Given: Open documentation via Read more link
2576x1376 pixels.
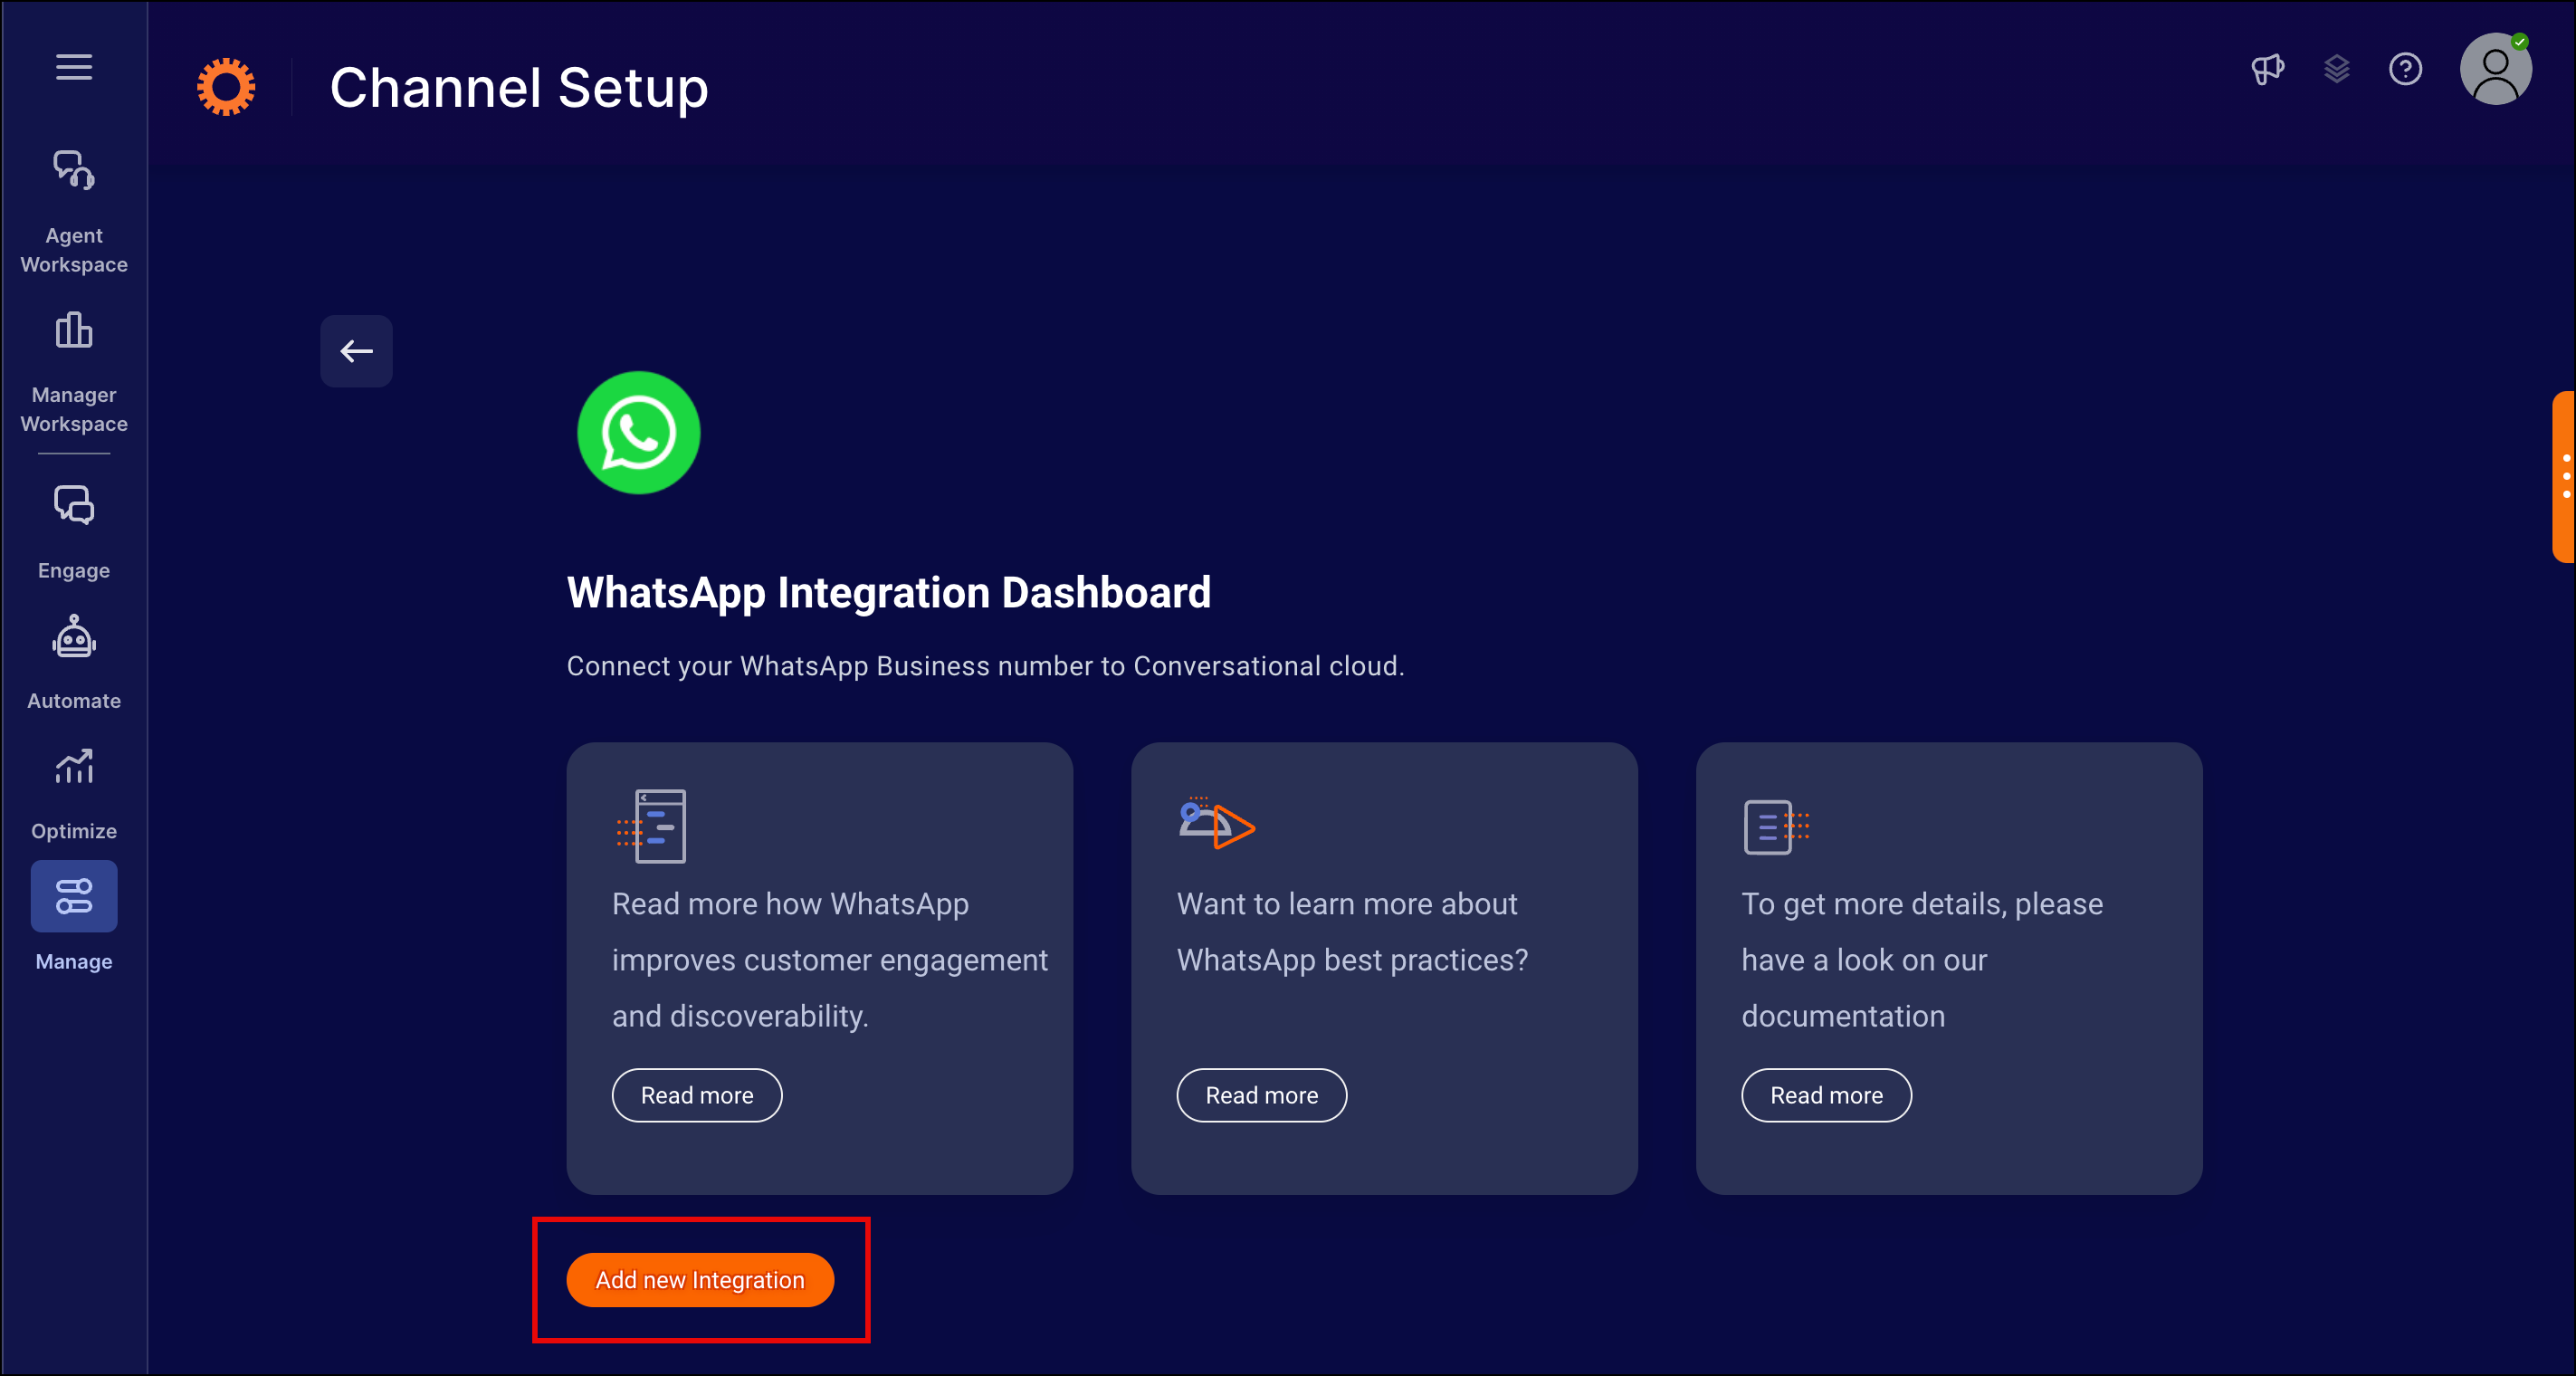Looking at the screenshot, I should (1827, 1095).
